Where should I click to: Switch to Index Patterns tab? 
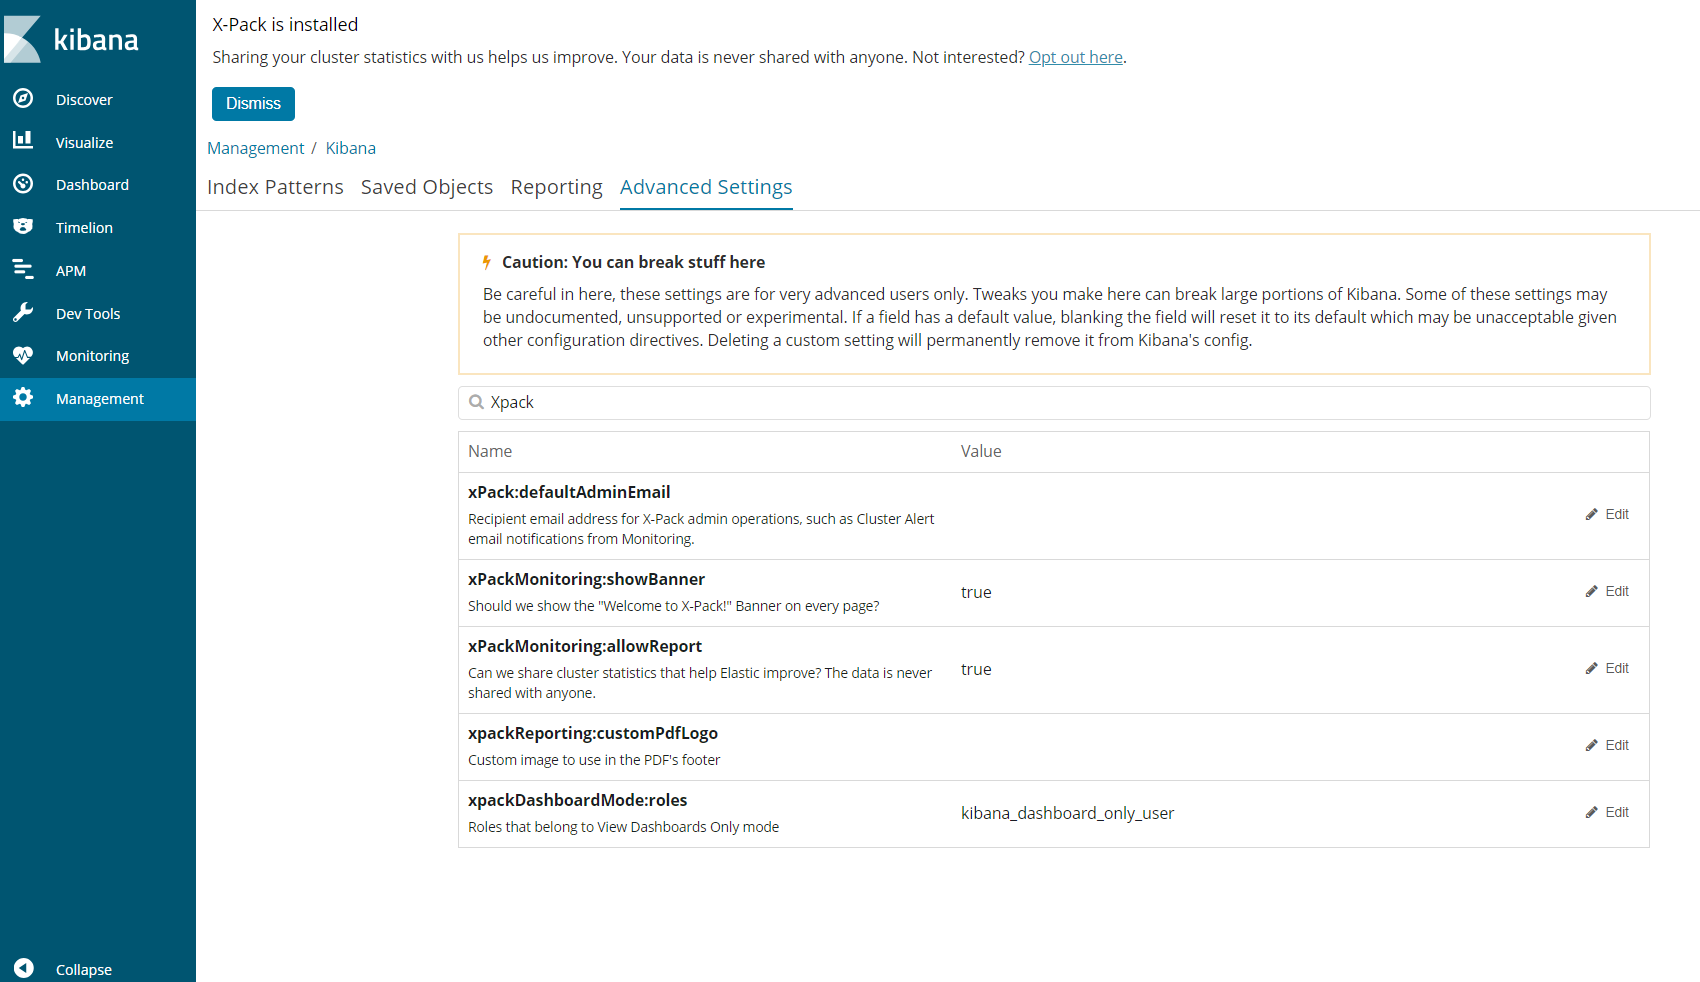click(x=275, y=187)
